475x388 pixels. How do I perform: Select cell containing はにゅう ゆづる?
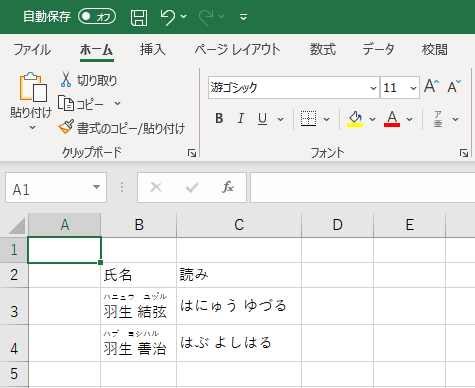[239, 306]
